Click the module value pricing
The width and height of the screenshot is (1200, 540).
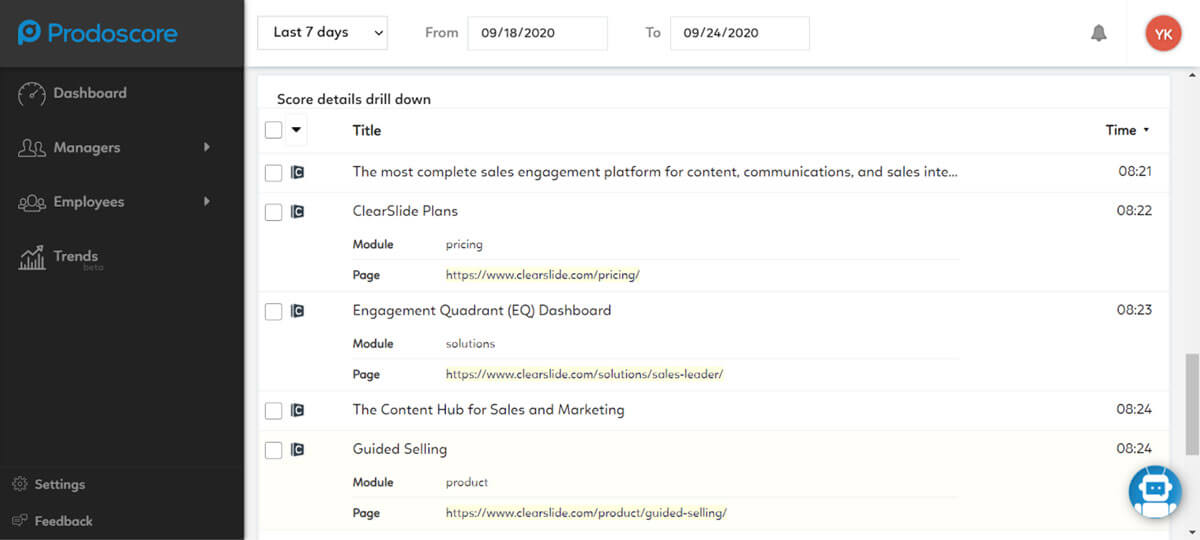point(464,245)
